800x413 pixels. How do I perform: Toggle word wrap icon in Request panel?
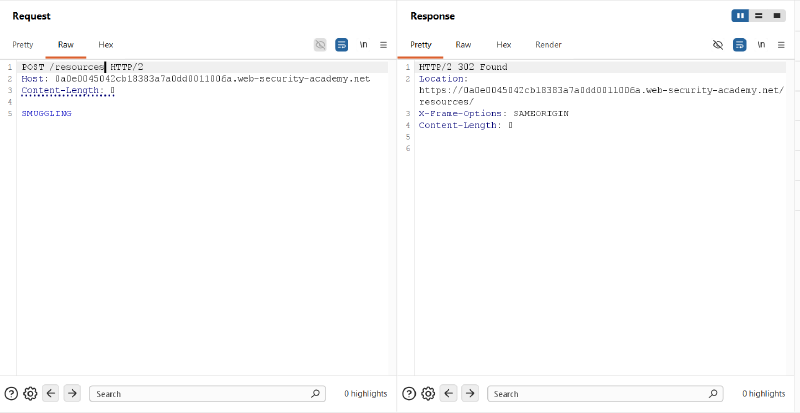point(341,45)
